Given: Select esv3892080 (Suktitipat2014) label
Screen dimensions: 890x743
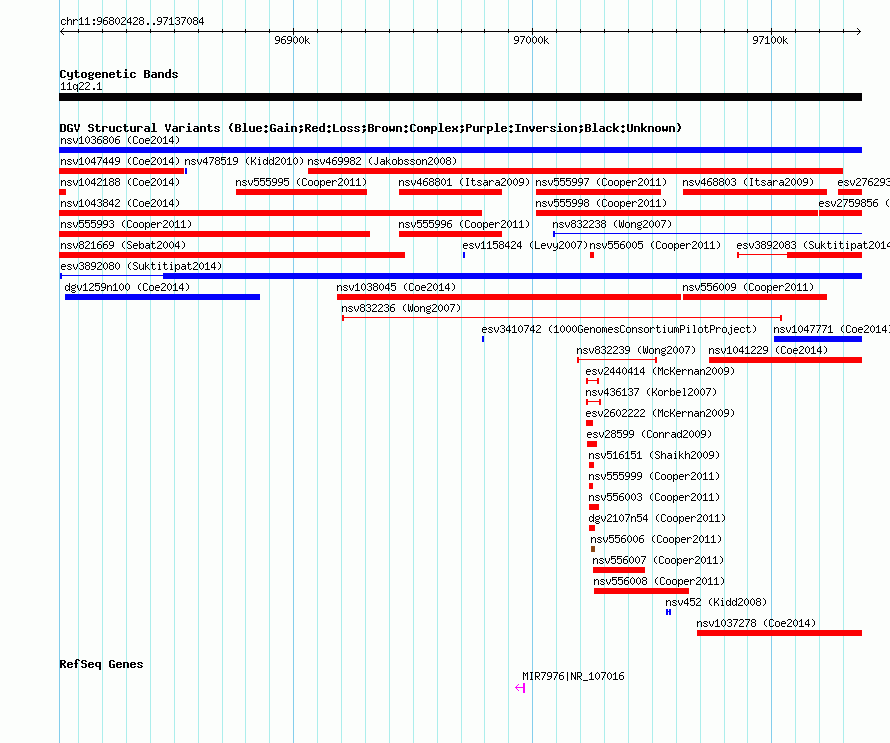Looking at the screenshot, I should pos(141,266).
